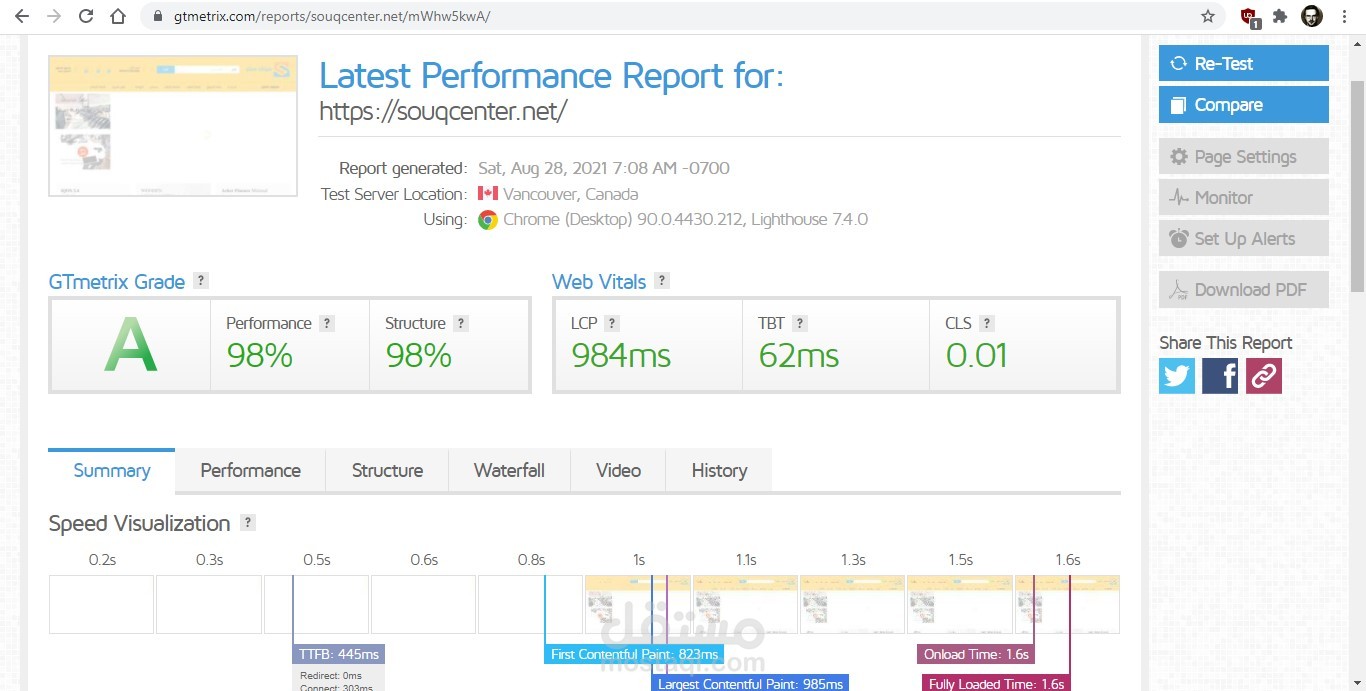Click Fully Loaded Time: 1.6s marker

pos(996,684)
